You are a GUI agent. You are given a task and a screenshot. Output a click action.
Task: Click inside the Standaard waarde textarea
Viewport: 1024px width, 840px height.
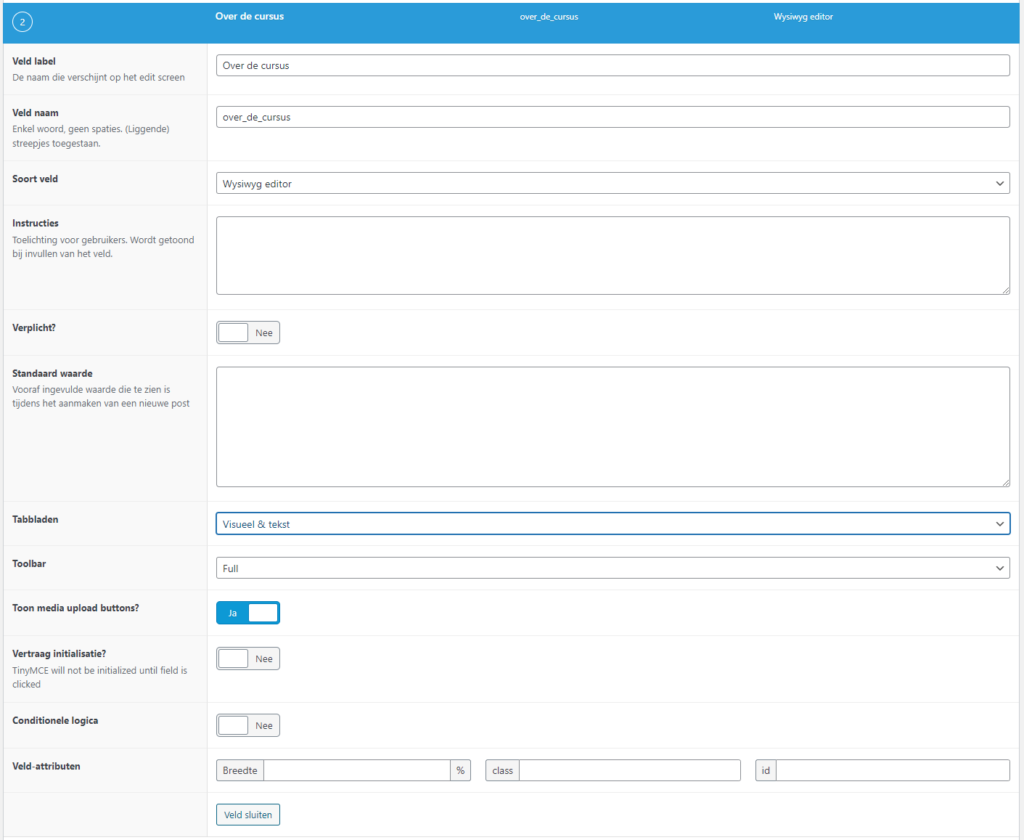(x=613, y=427)
